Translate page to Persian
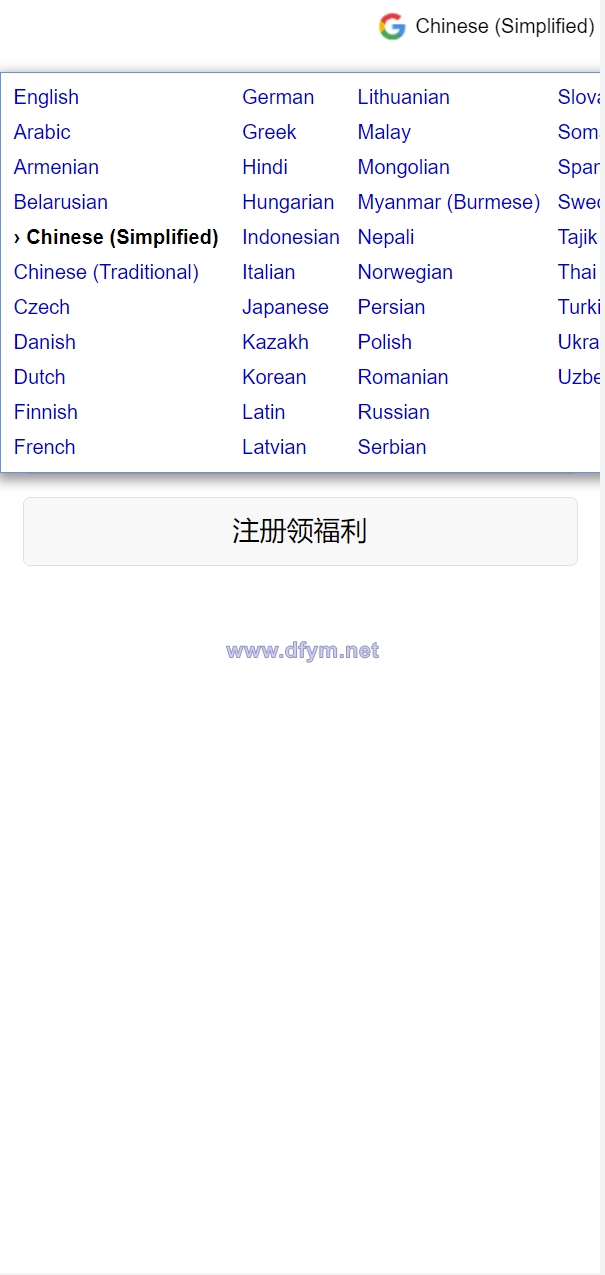The image size is (605, 1275). tap(392, 307)
